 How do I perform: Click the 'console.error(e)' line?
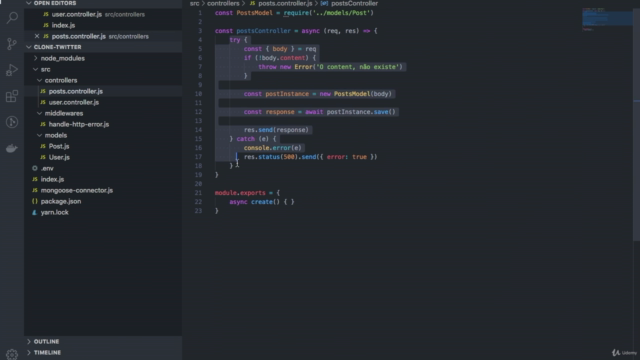[x=273, y=148]
